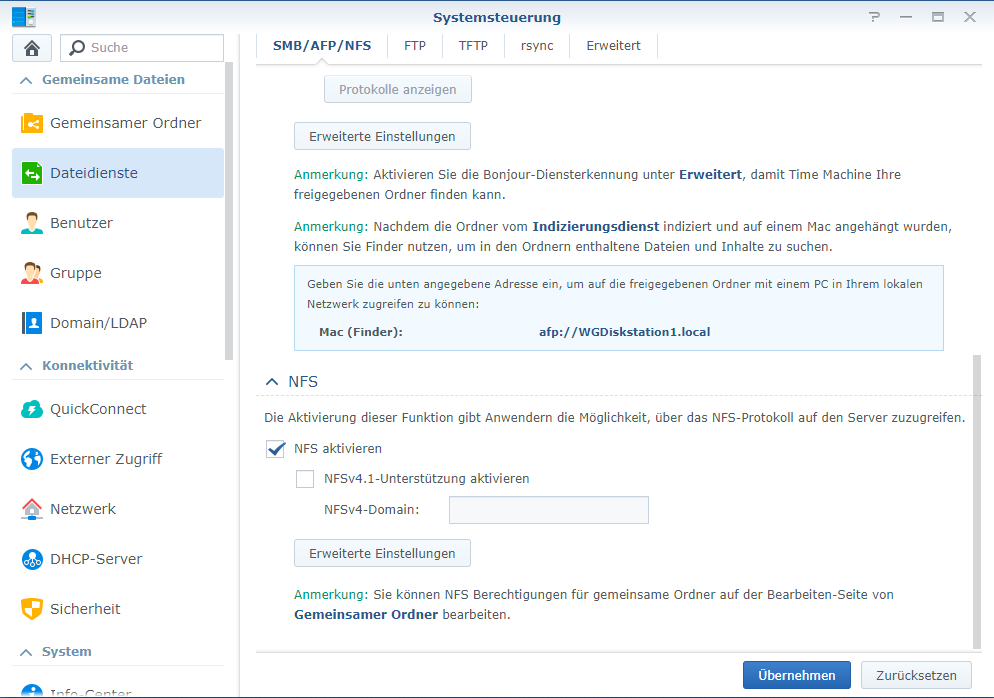Collapse the Konnektivität sidebar group

(24, 366)
